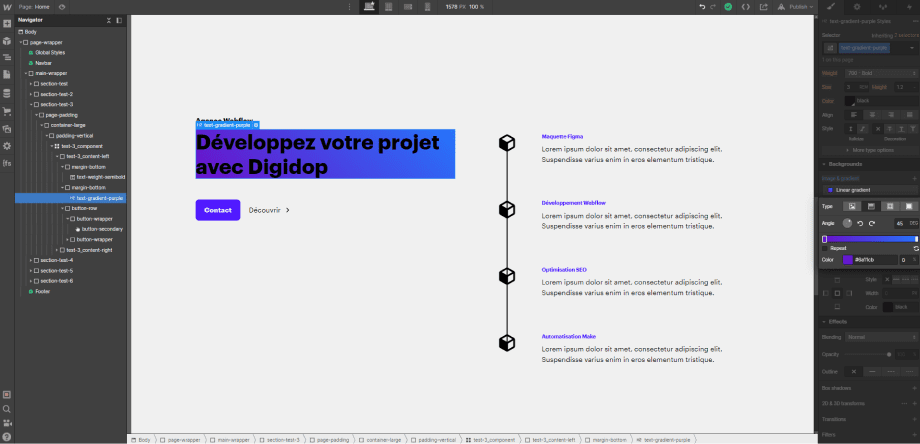Screen dimensions: 920x444
Task: Open the Add Elements panel
Action: (7, 24)
